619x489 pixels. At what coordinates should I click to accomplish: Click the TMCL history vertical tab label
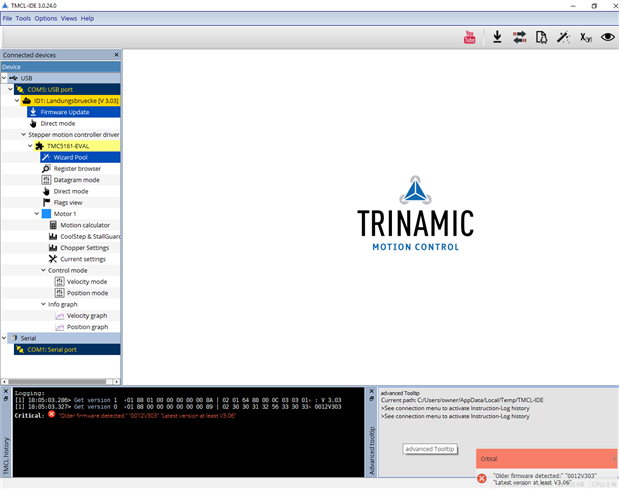click(6, 455)
